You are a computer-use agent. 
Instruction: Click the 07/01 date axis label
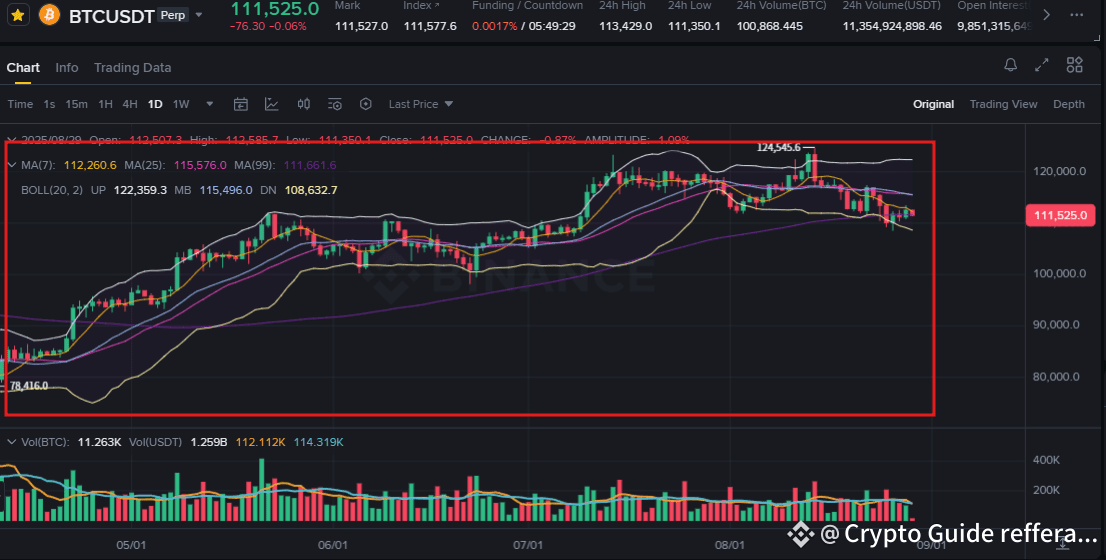point(528,545)
